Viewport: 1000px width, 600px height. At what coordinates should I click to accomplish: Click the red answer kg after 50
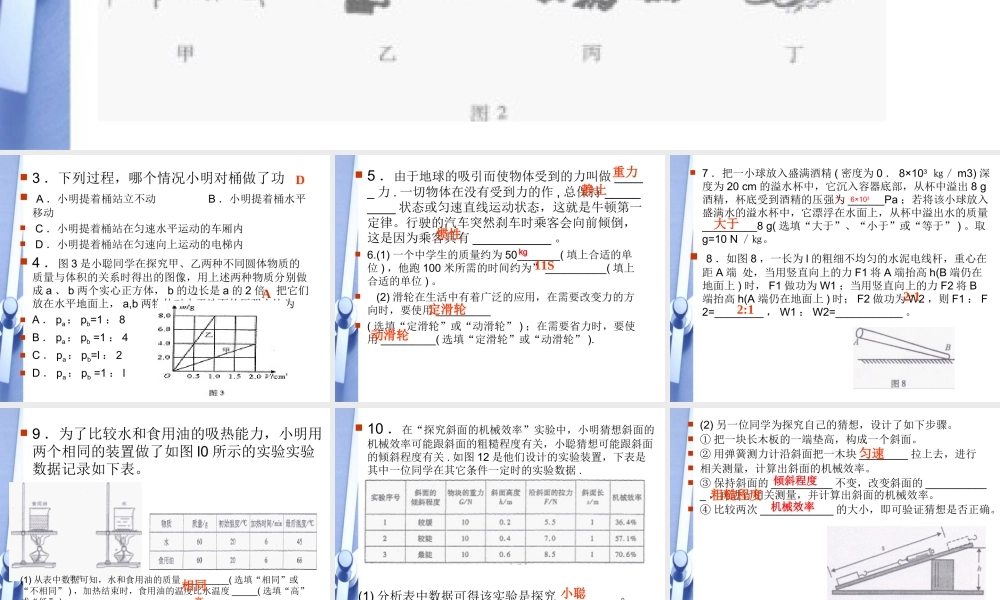coord(523,252)
